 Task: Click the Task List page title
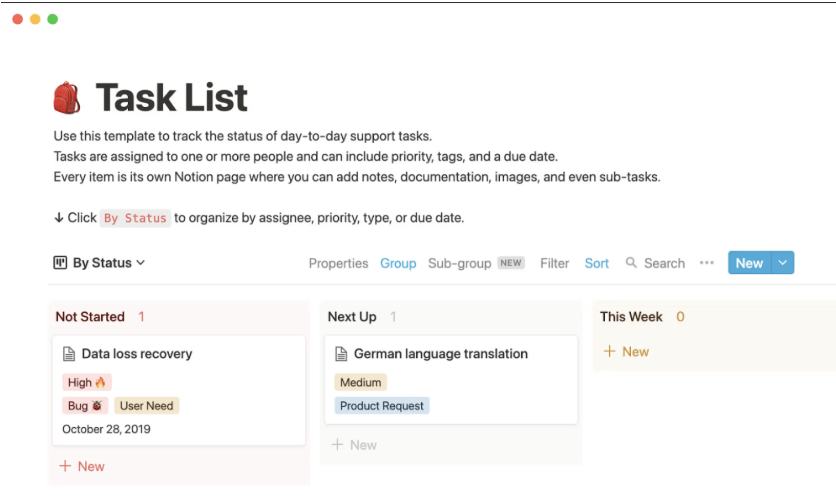click(171, 98)
